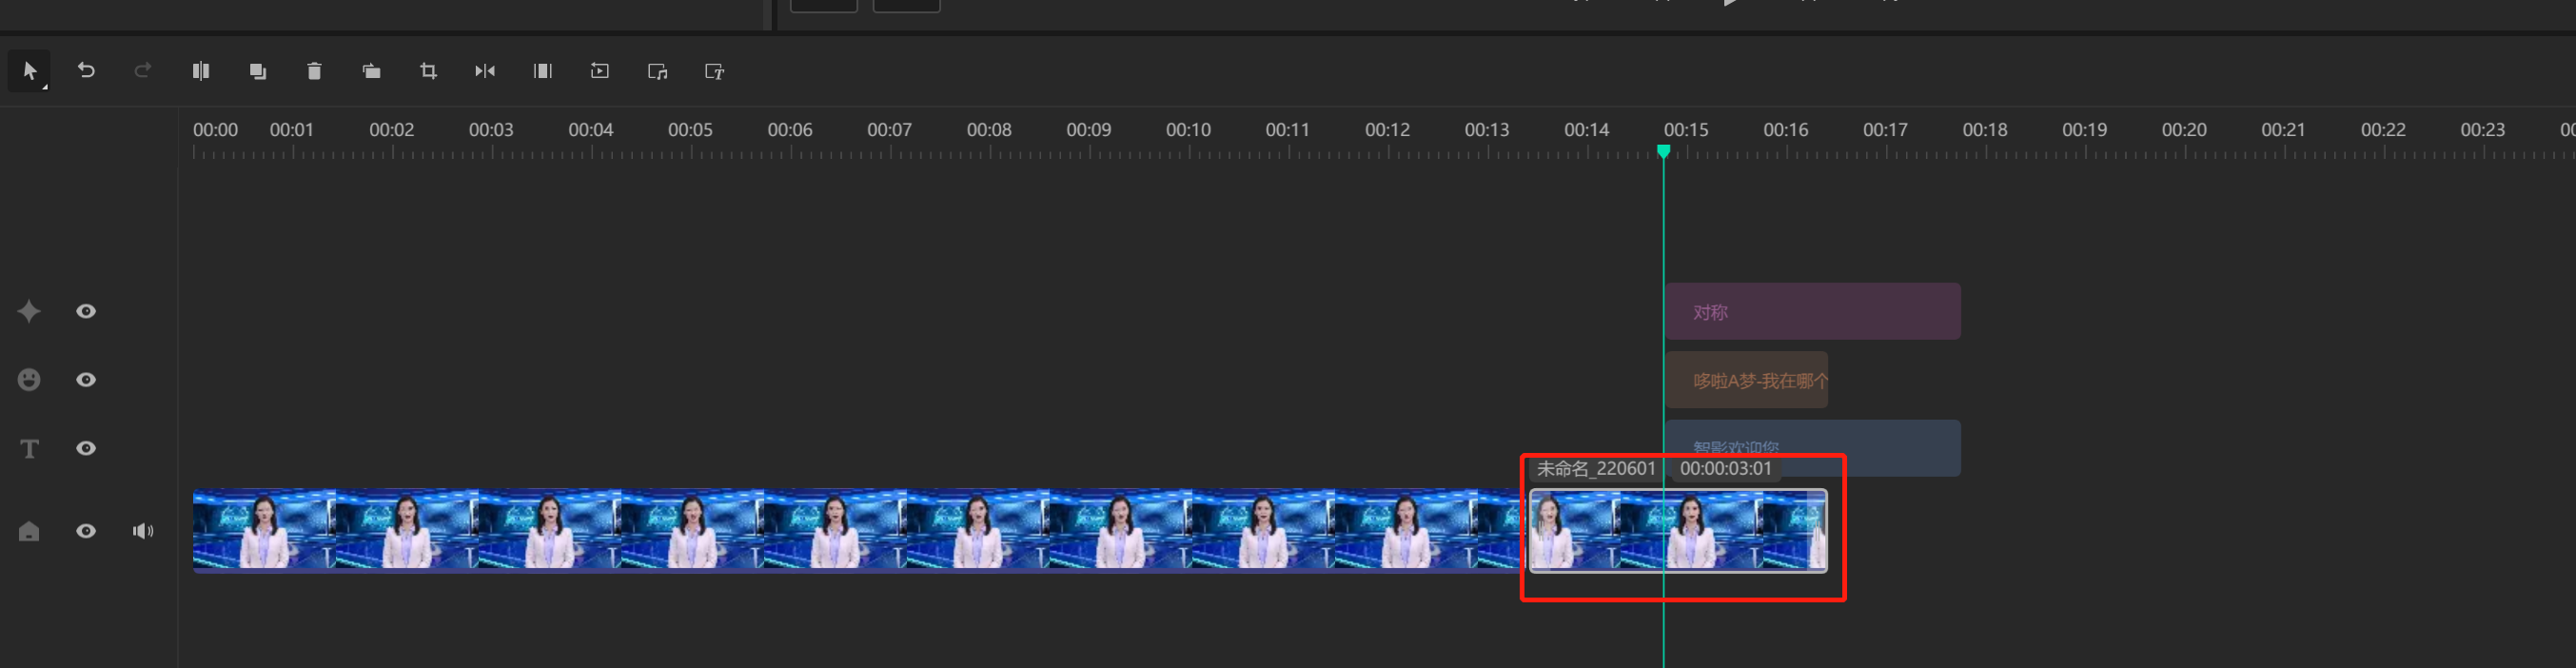Click the freeze frame icon
2576x668 pixels.
click(x=542, y=71)
